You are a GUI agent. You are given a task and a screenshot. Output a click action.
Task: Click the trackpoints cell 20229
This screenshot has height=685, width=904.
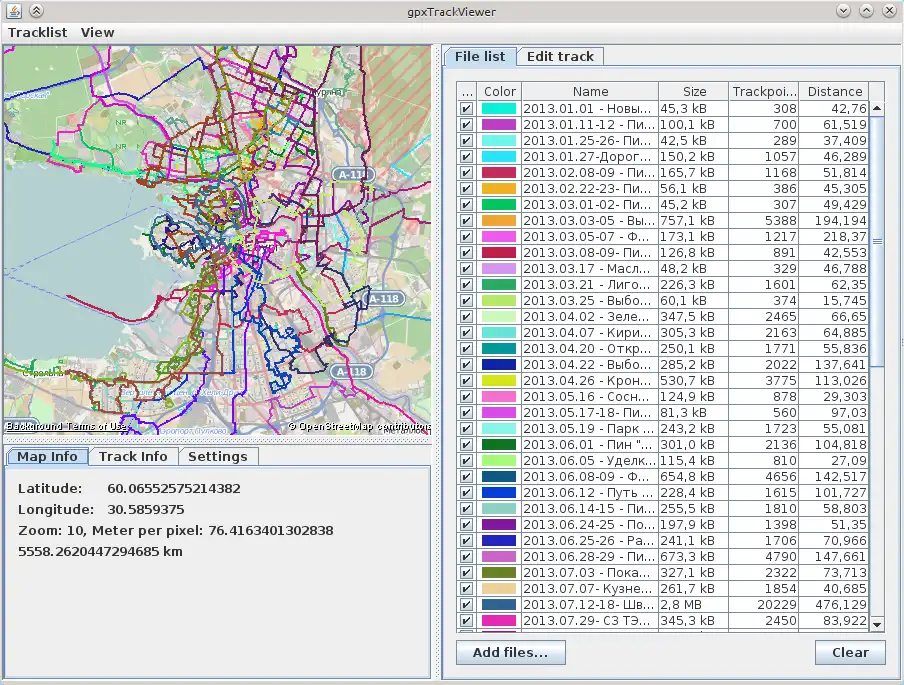click(764, 604)
